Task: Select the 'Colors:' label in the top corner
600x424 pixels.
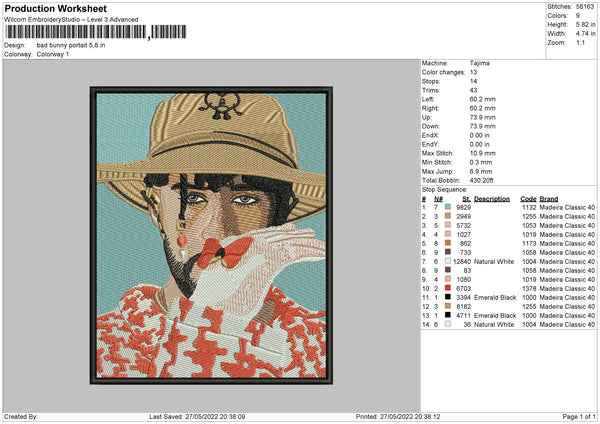Action: [557, 16]
